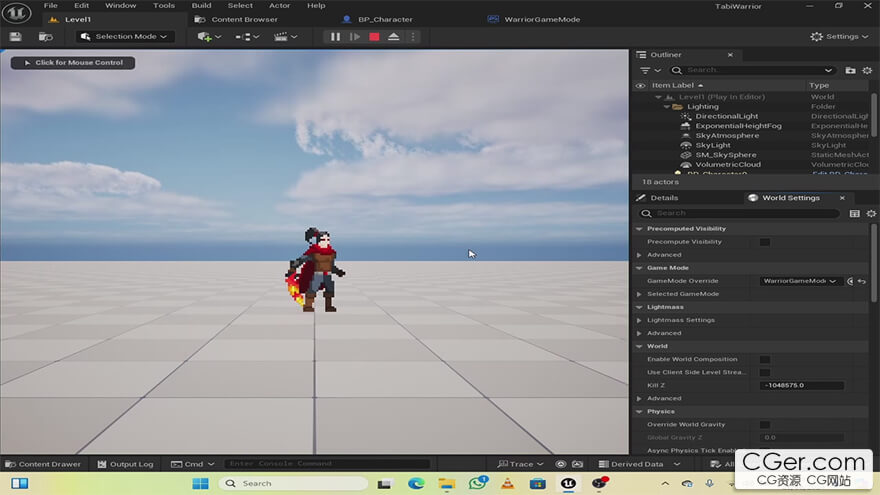Reset GameMode Override to default arrow

coord(861,281)
